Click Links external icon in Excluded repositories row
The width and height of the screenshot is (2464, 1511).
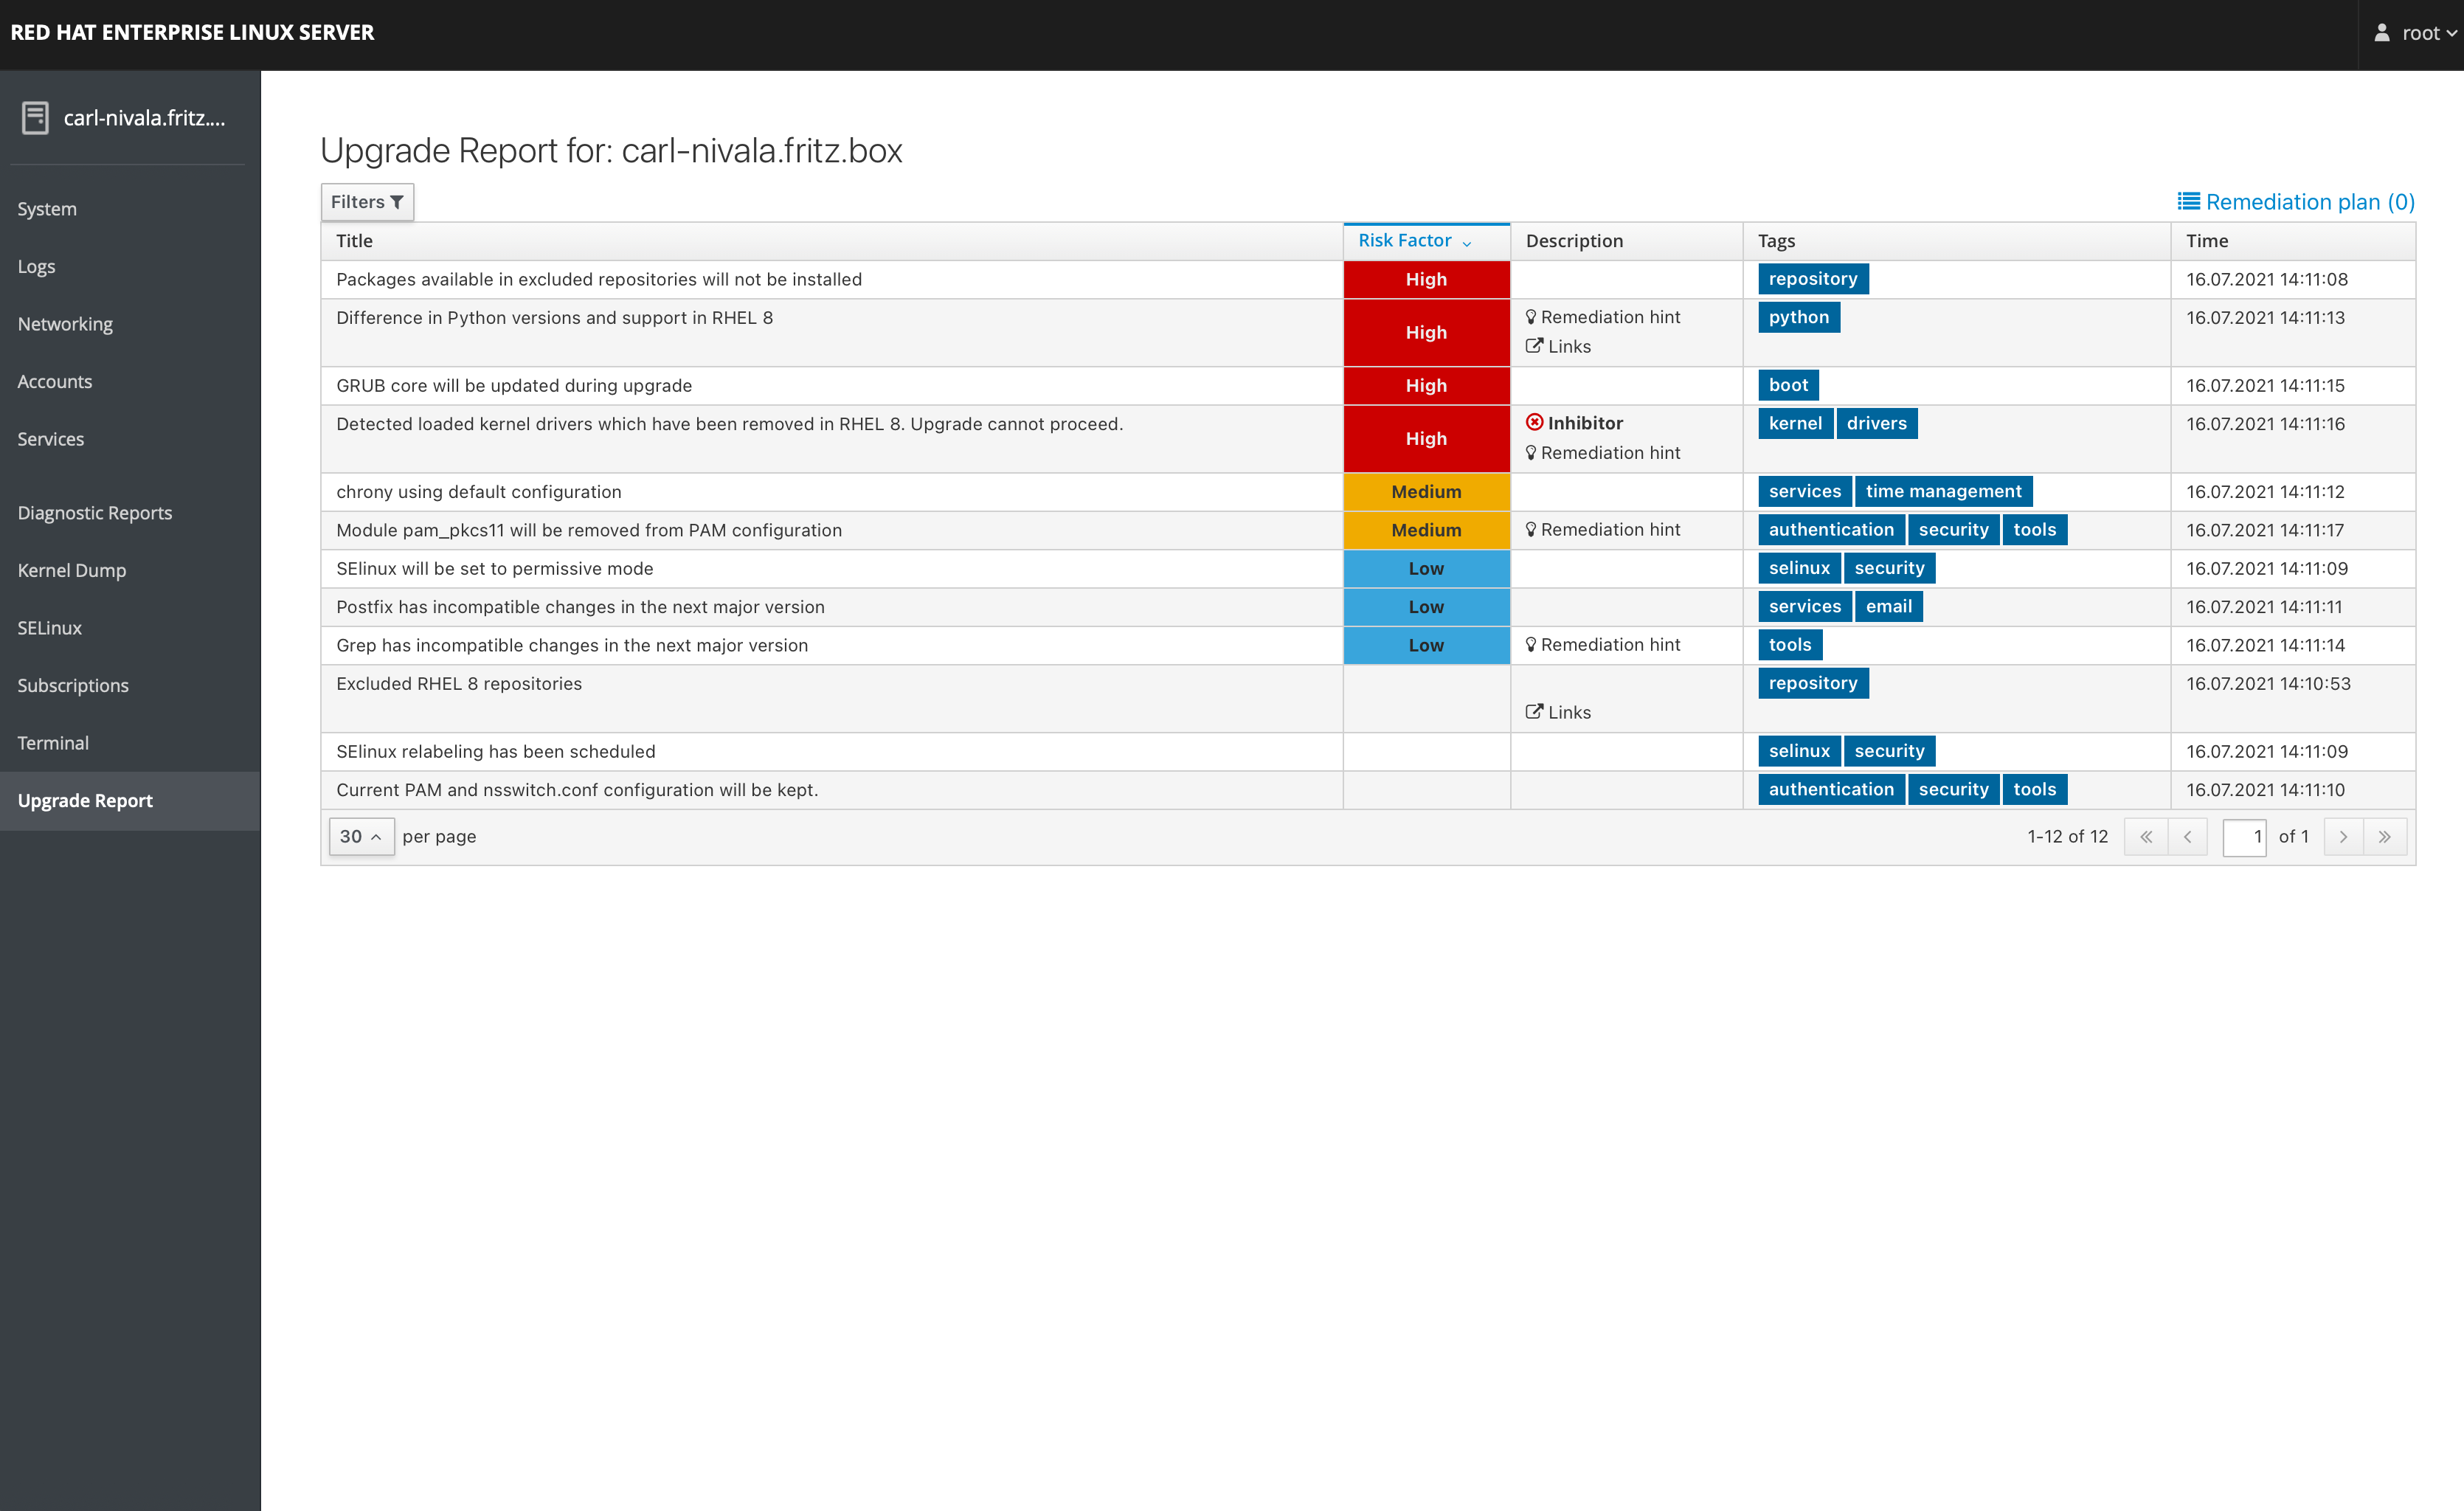pos(1534,712)
